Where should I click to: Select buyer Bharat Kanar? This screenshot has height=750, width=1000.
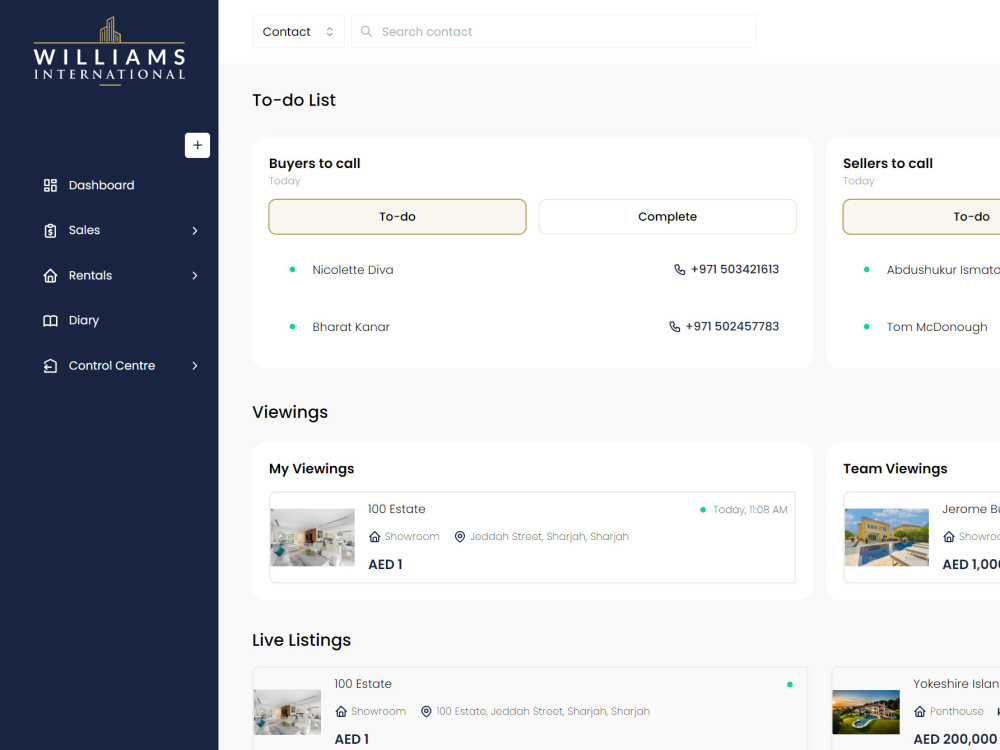(351, 327)
